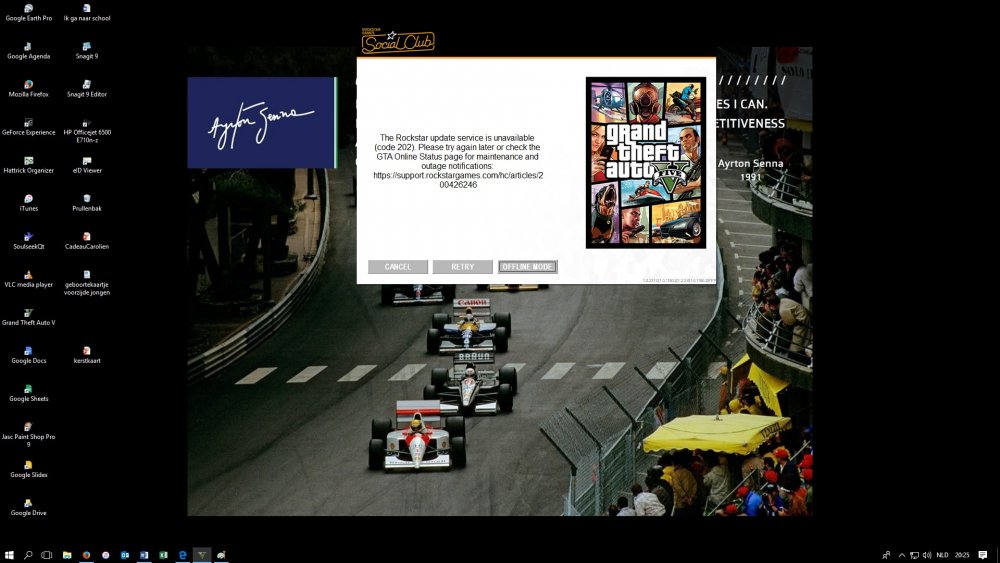
Task: Select the Jasc Paint Shop Pro 9 icon
Action: click(x=29, y=435)
